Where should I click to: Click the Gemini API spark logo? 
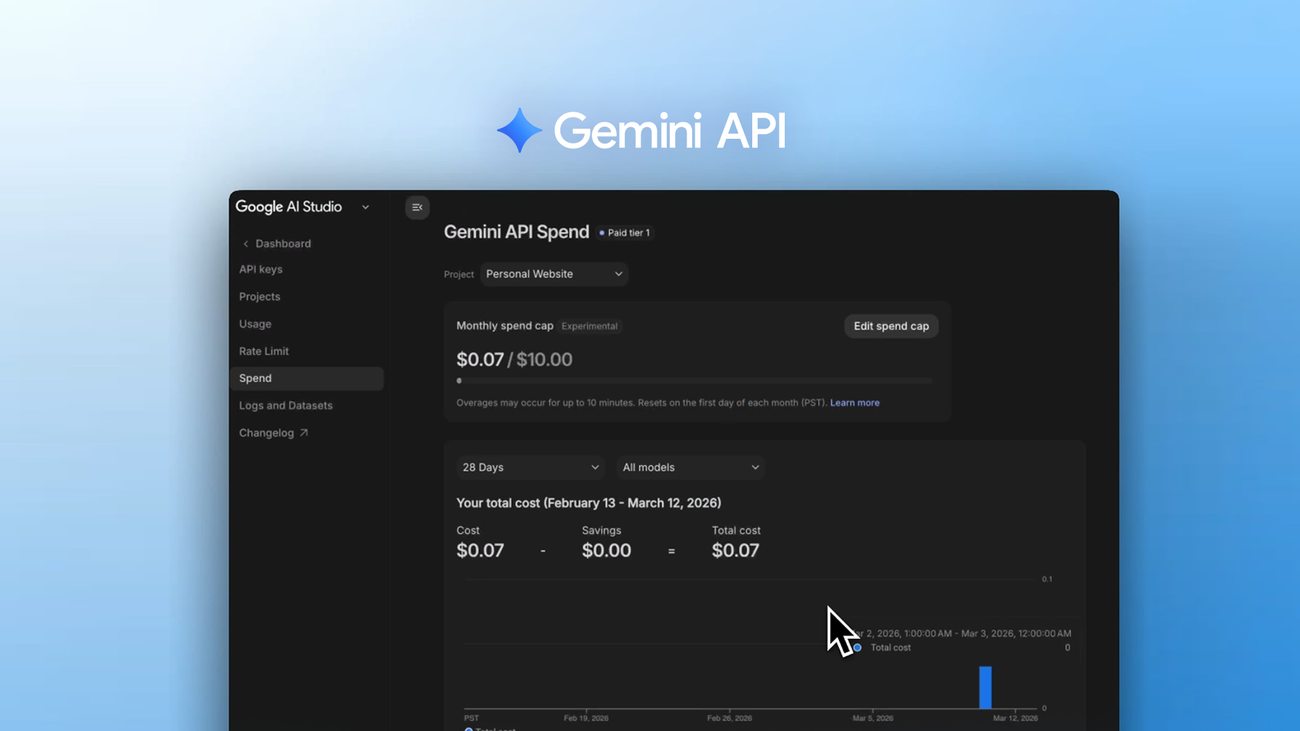518,129
